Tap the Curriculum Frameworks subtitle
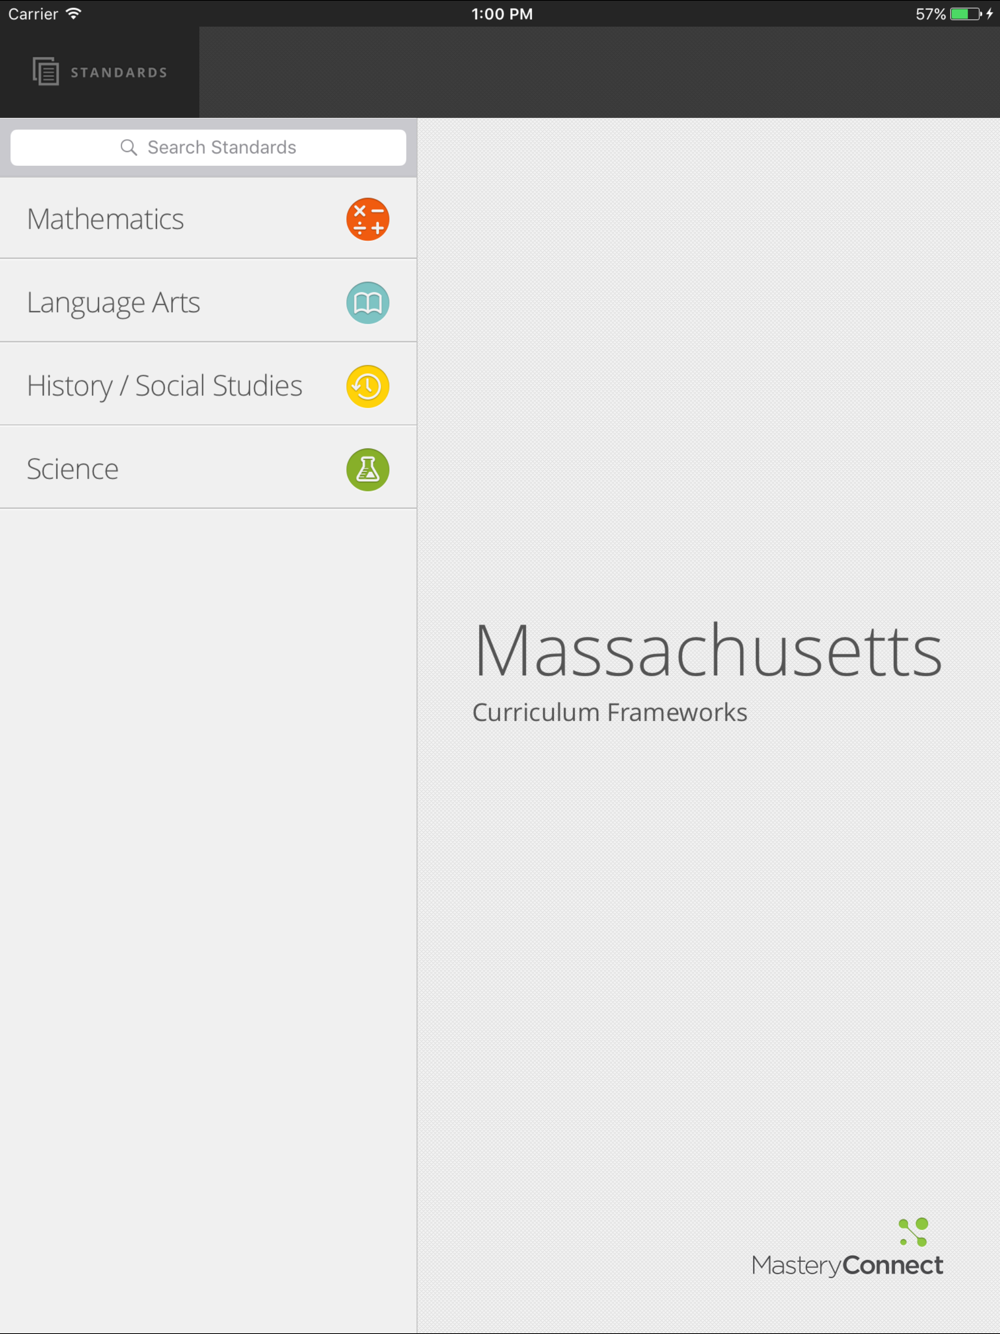The image size is (1000, 1334). point(610,712)
